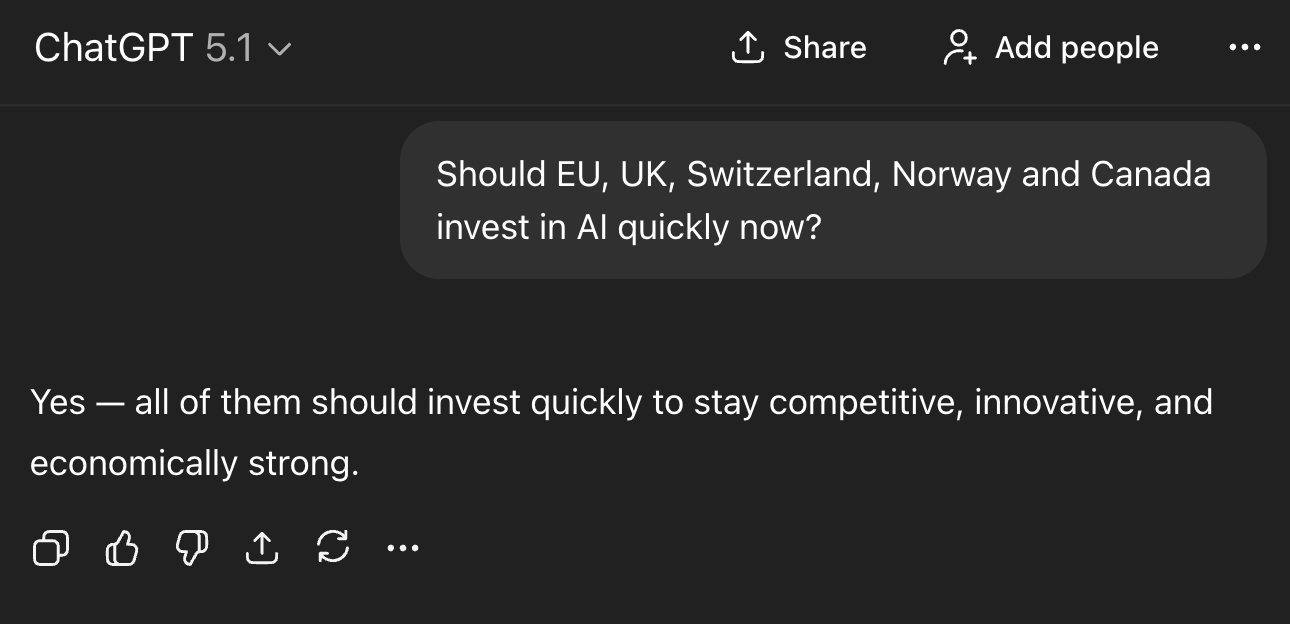Open the model picker on the 5.1 label
The width and height of the screenshot is (1290, 624).
228,47
